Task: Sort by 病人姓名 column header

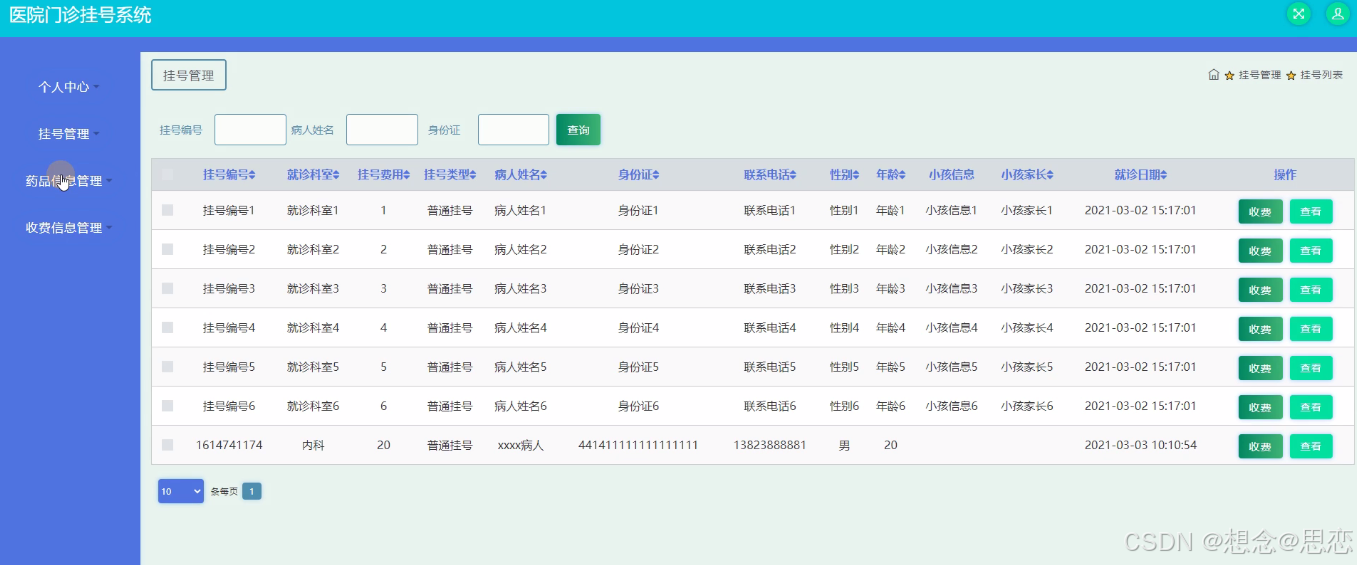Action: (x=521, y=175)
